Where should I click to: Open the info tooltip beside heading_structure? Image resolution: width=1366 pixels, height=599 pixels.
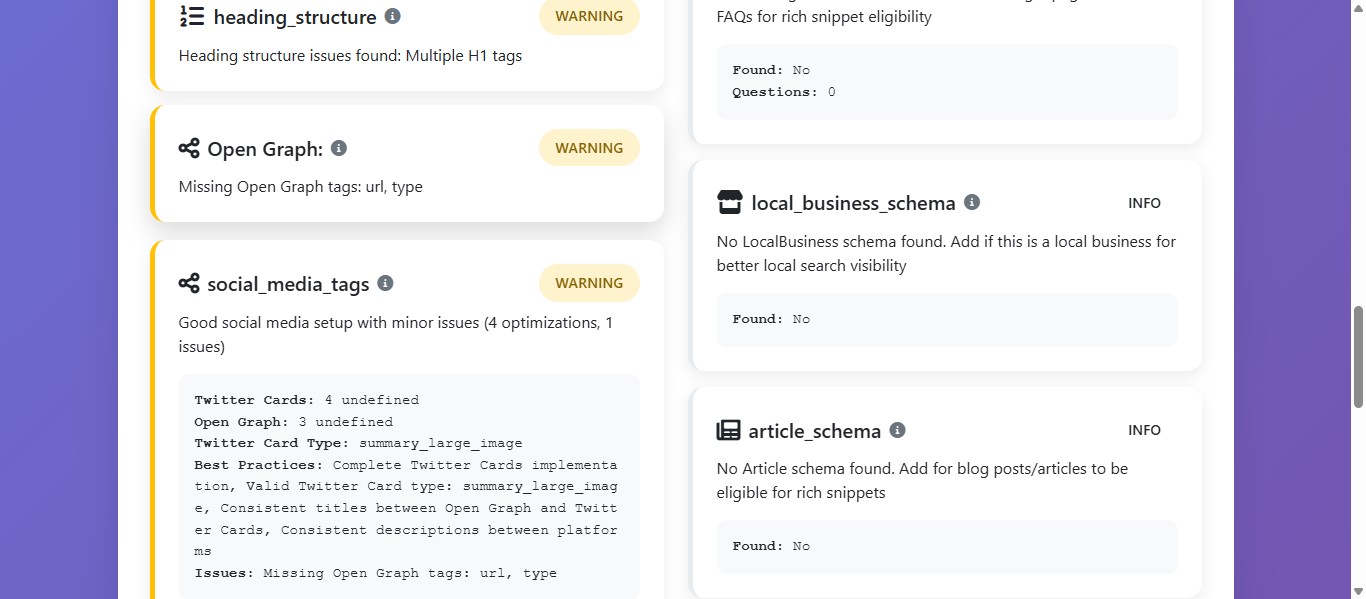[x=392, y=15]
